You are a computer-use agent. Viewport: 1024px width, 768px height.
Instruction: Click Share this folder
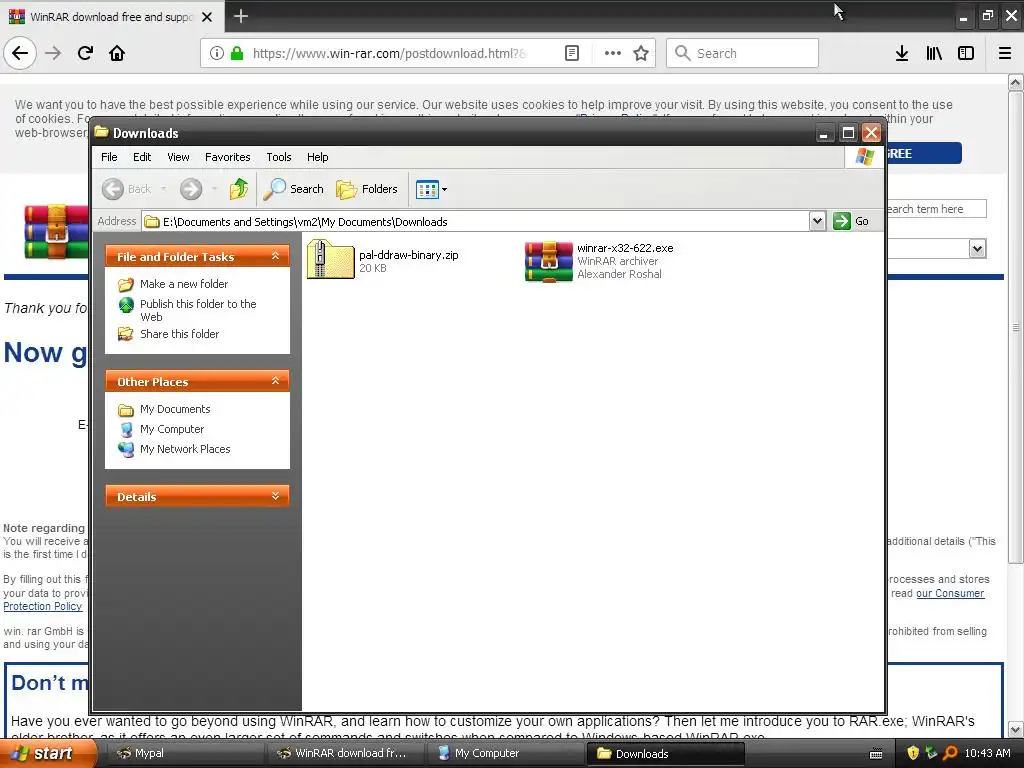click(x=180, y=334)
